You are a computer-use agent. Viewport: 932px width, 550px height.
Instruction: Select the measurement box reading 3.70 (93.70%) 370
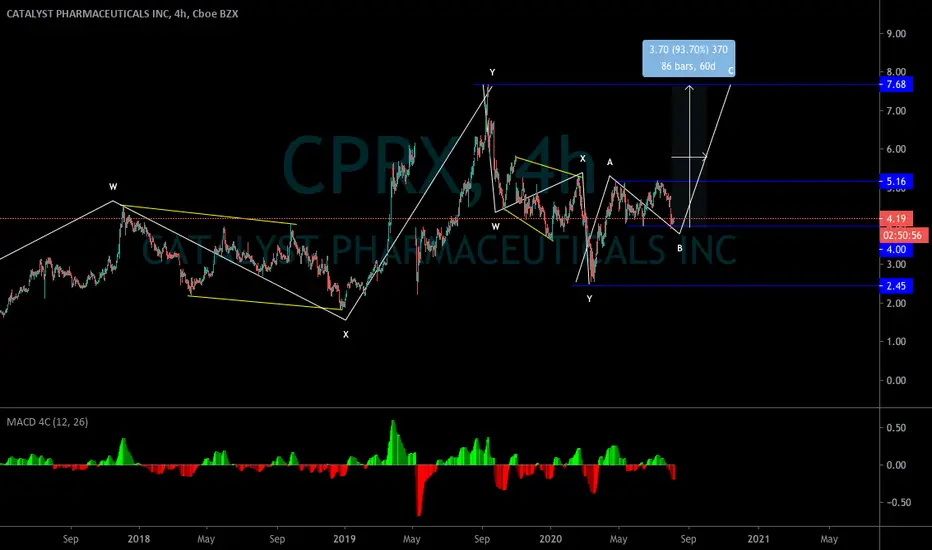tap(688, 58)
